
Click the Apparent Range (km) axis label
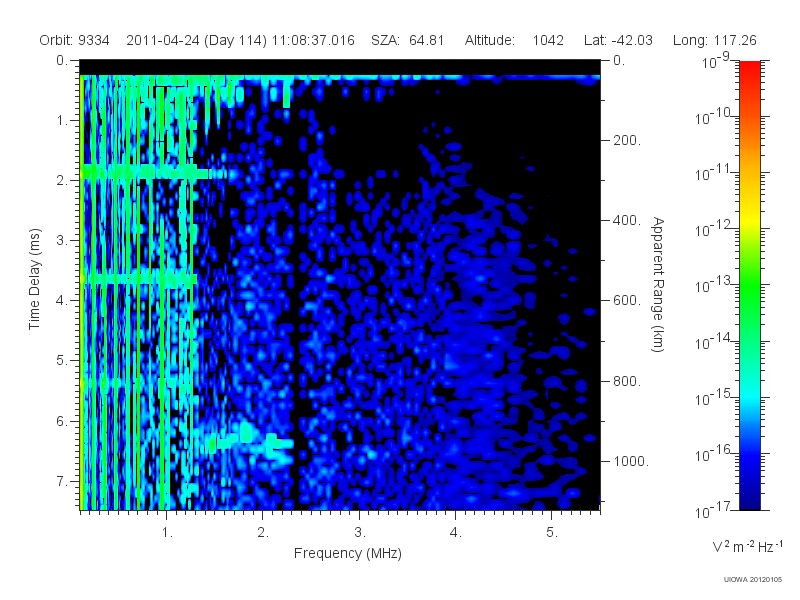point(658,285)
